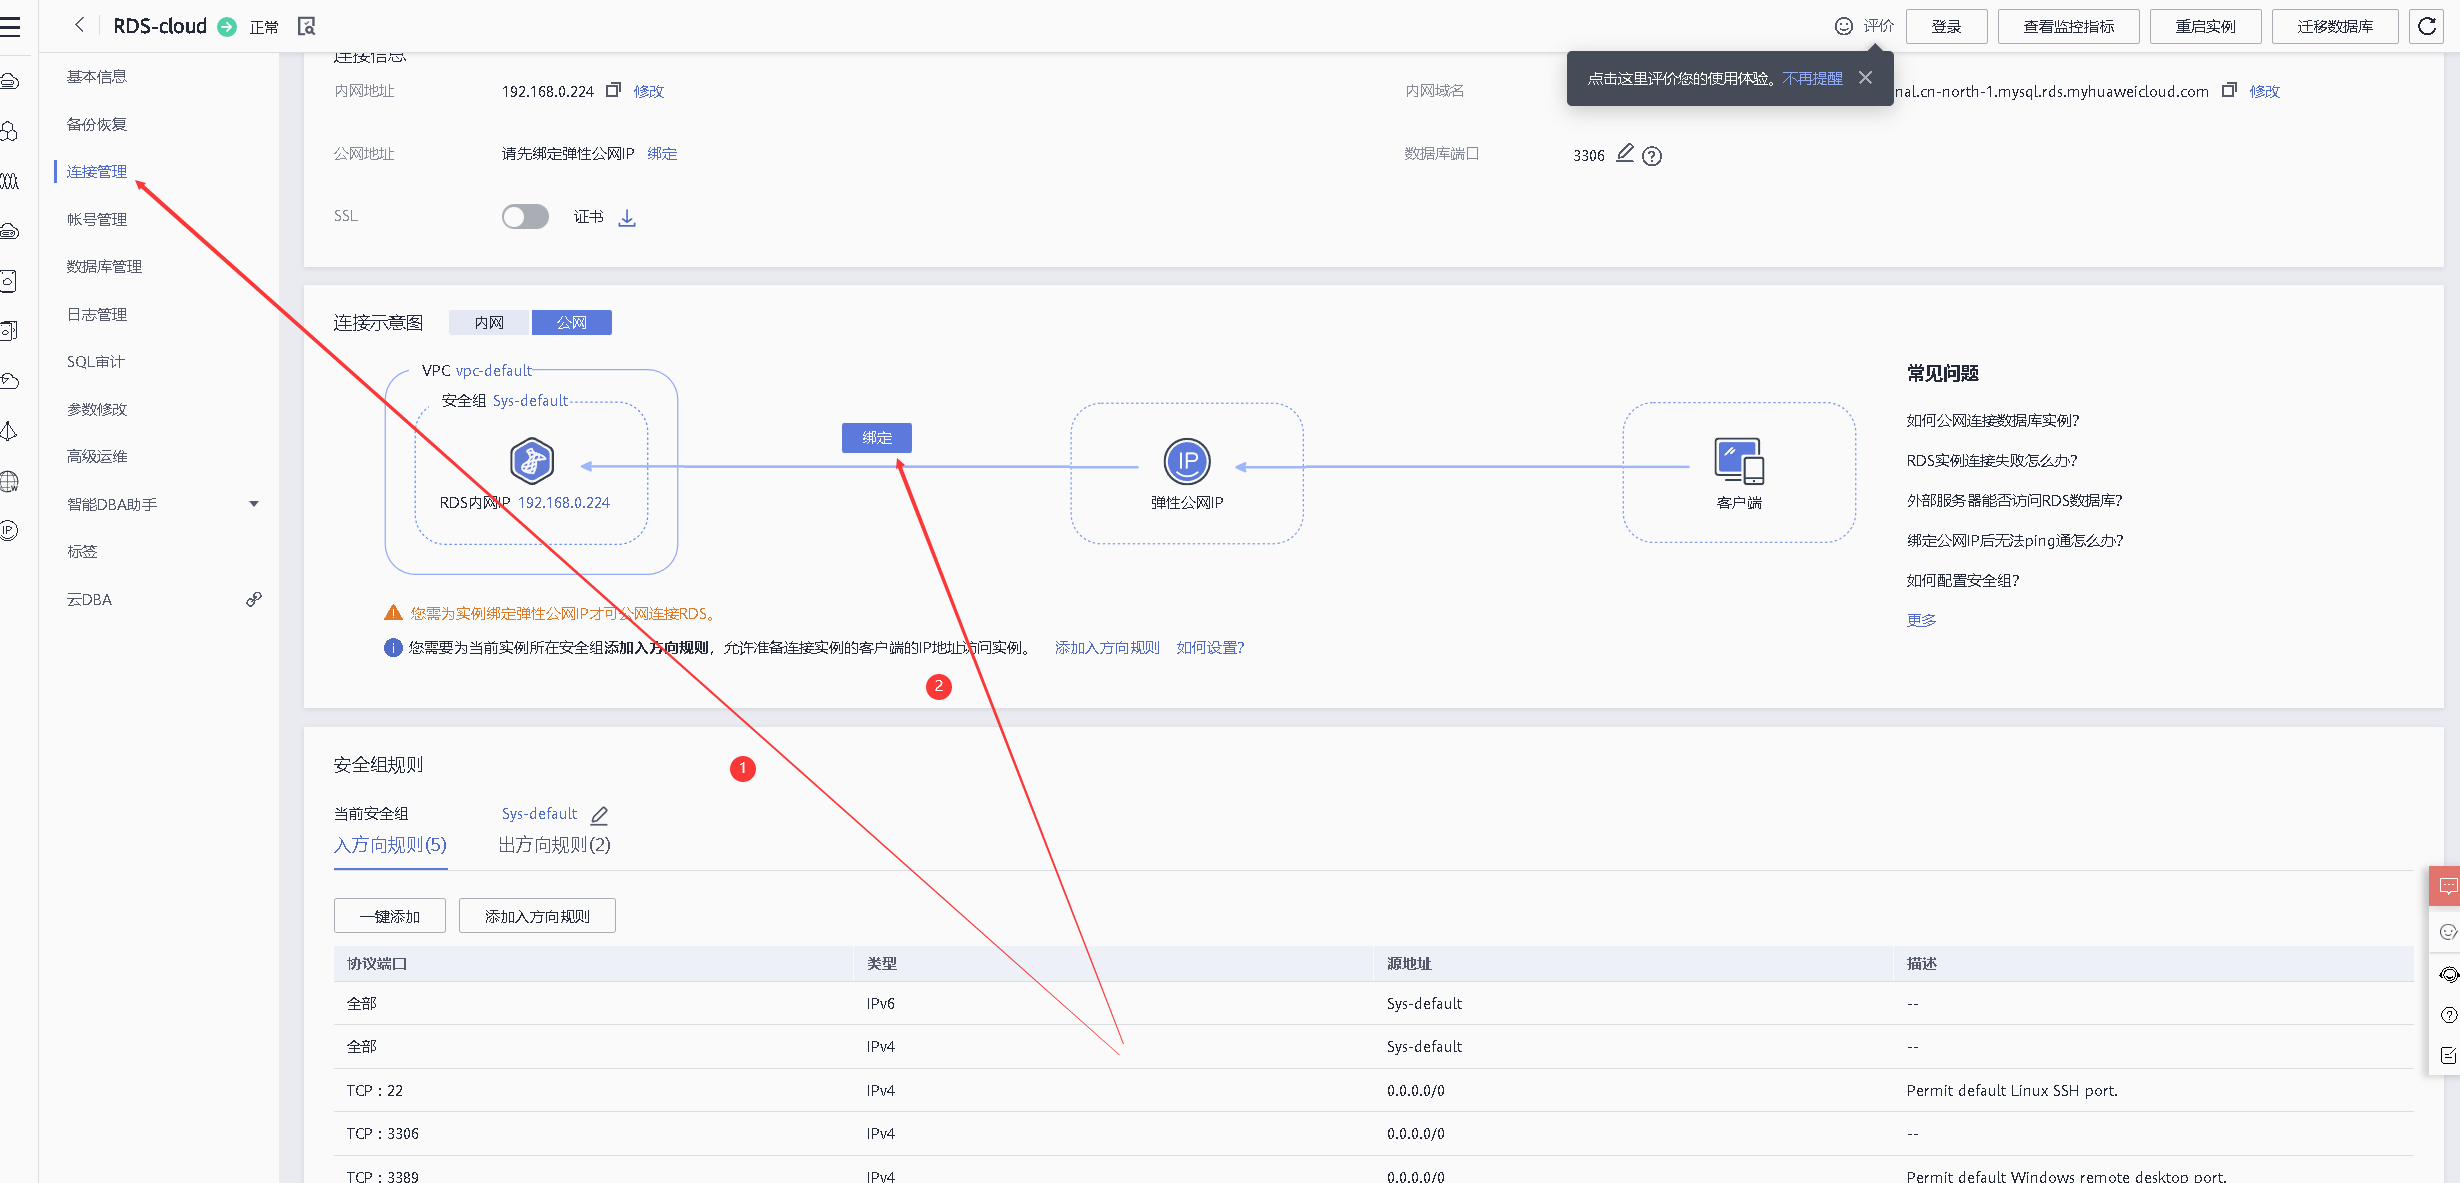Click the 绑定 button in the diagram
Screen dimensions: 2460x1183
pos(876,438)
